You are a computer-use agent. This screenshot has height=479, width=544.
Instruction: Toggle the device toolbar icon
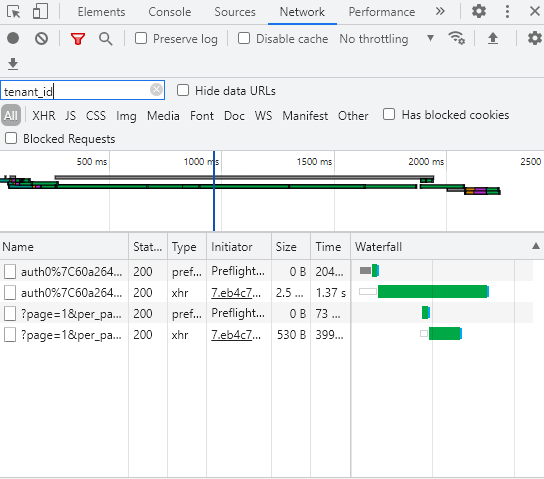click(40, 11)
